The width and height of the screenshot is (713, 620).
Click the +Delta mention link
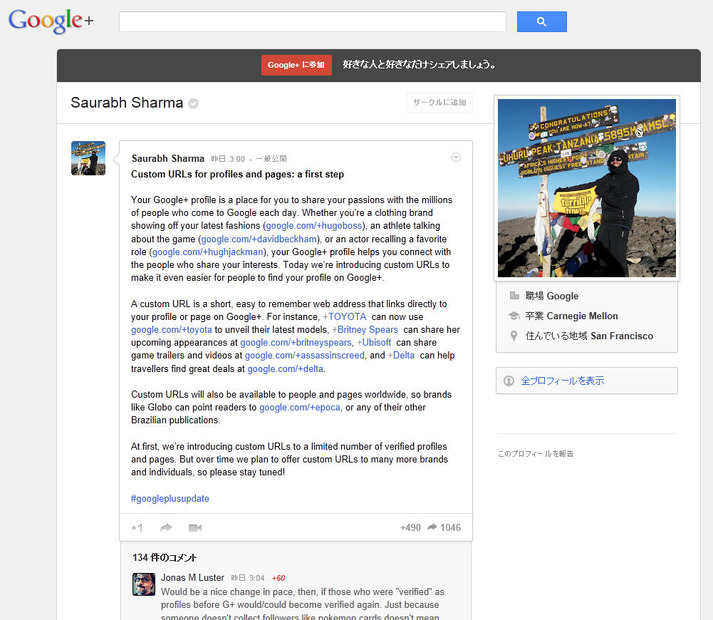click(401, 355)
